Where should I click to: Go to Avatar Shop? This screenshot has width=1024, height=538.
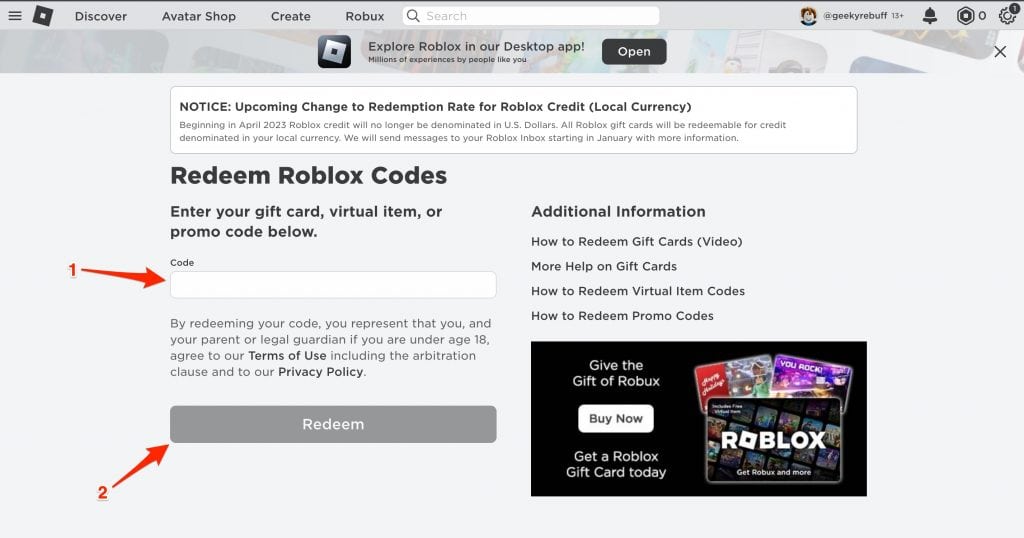tap(199, 16)
